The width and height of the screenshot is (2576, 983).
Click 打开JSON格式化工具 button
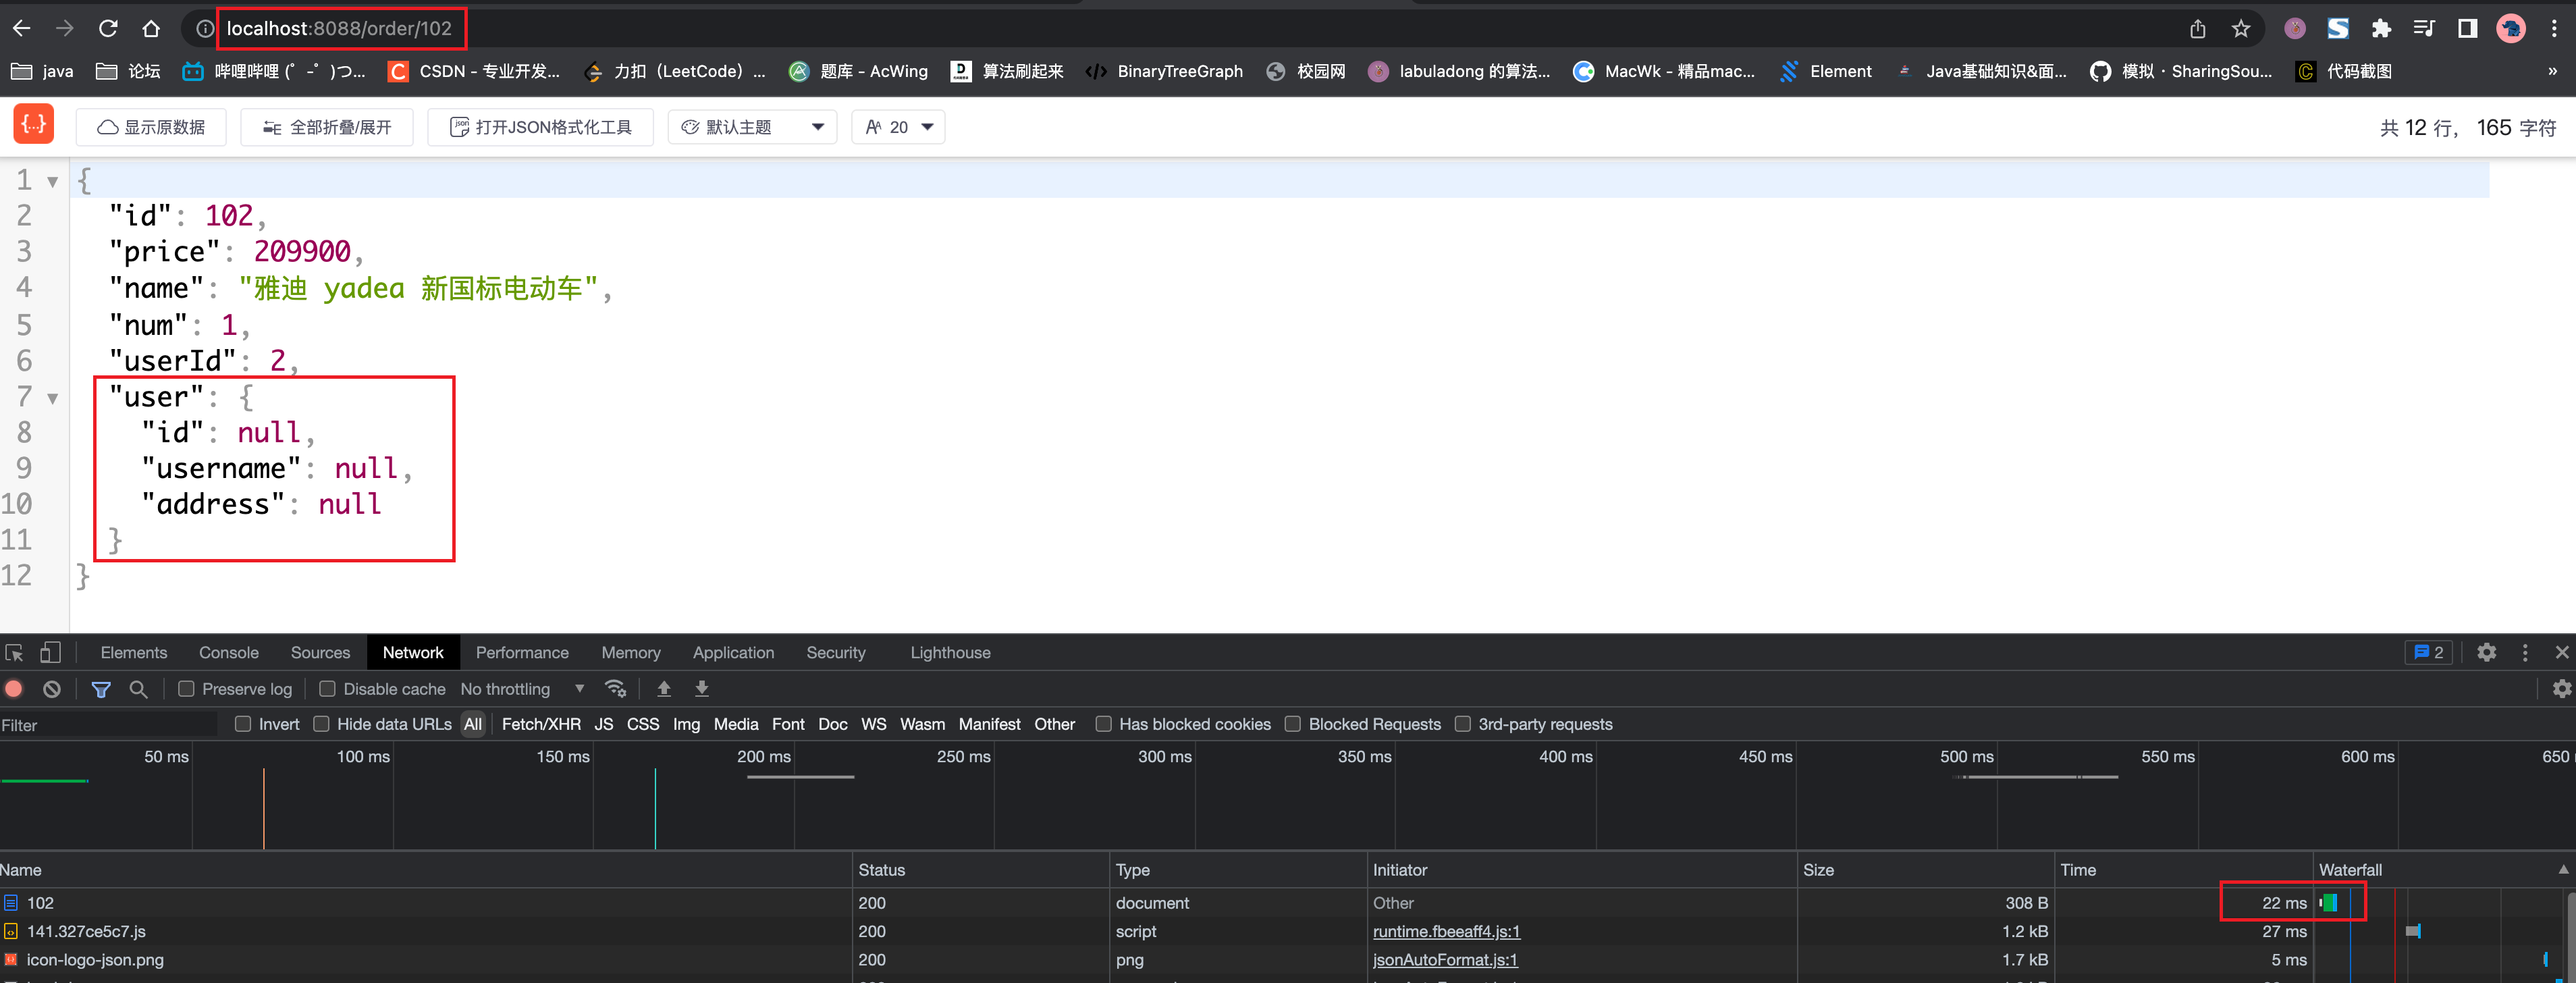click(x=541, y=127)
